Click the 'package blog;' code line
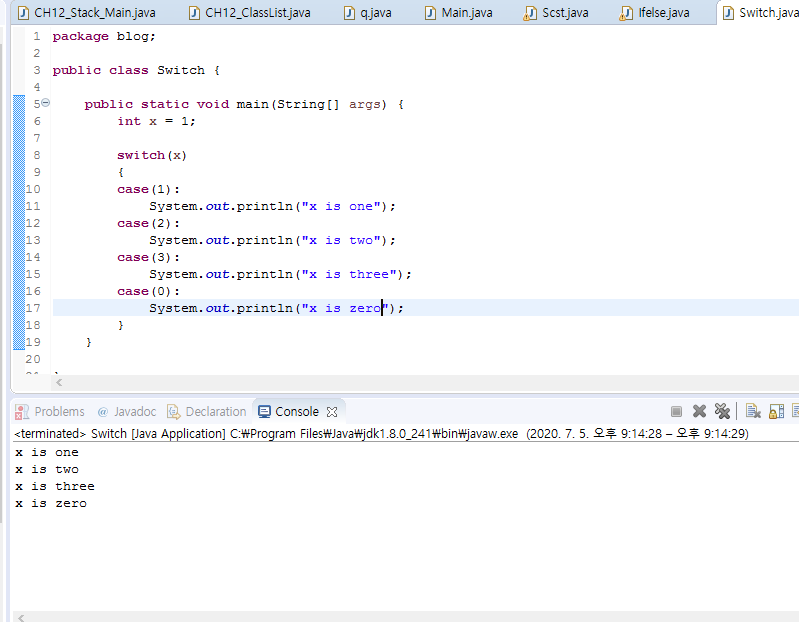Screen dimensions: 799x622 [x=104, y=36]
